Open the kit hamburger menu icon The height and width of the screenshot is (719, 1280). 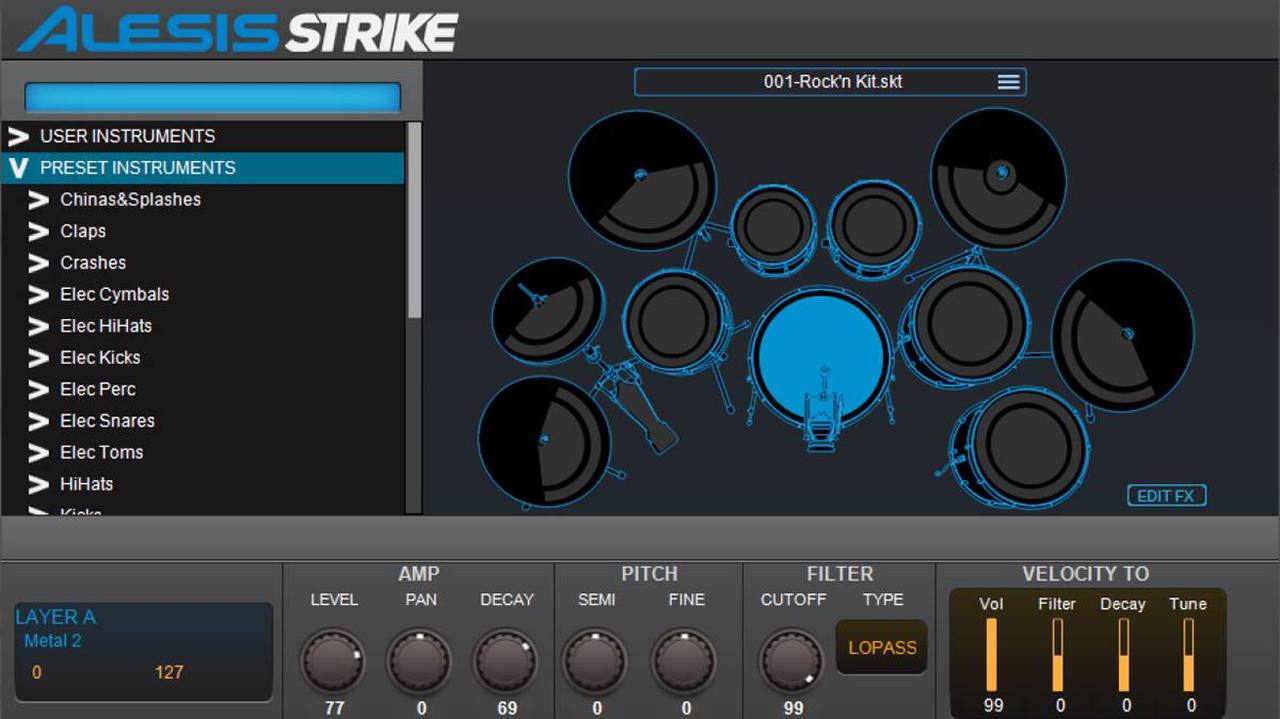1008,82
